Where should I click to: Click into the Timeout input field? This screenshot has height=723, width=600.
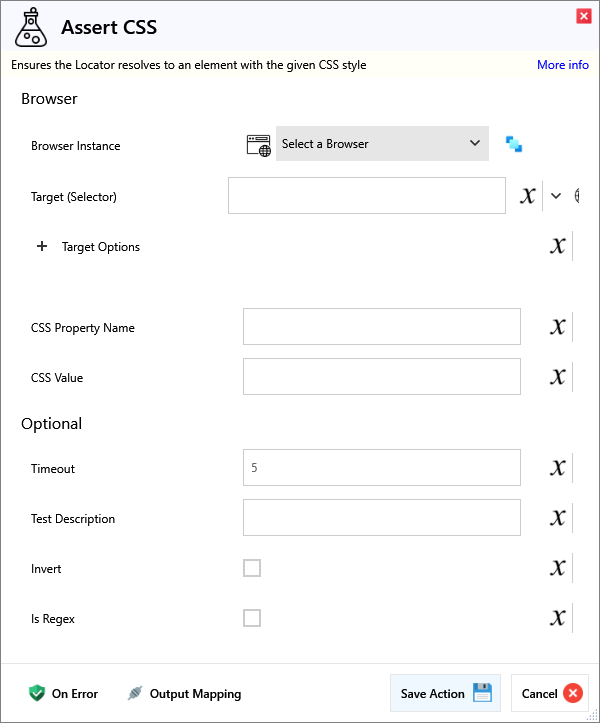pyautogui.click(x=381, y=468)
